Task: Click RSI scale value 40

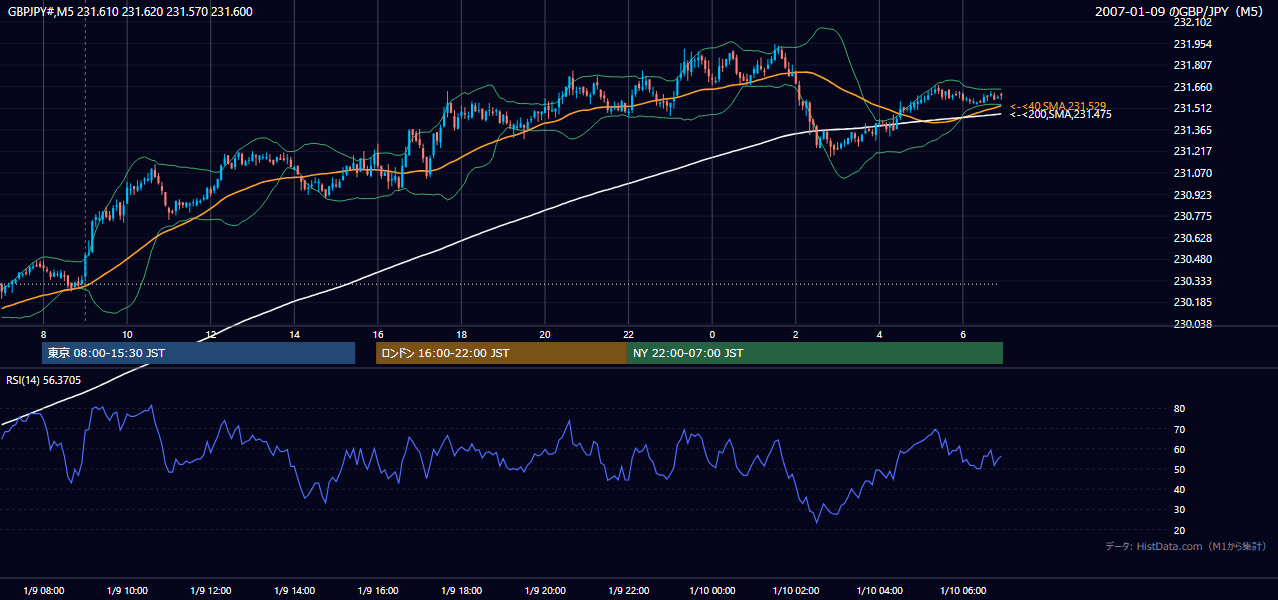Action: click(x=1179, y=489)
